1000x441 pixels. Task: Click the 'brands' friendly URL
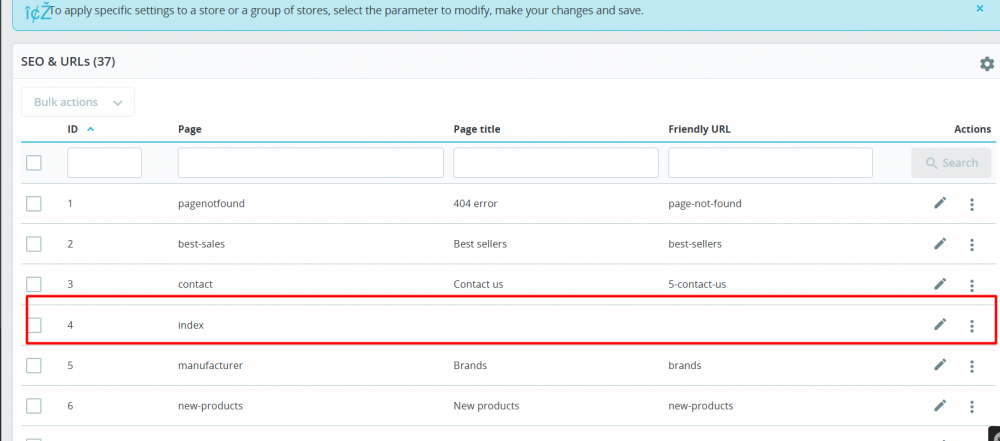685,366
